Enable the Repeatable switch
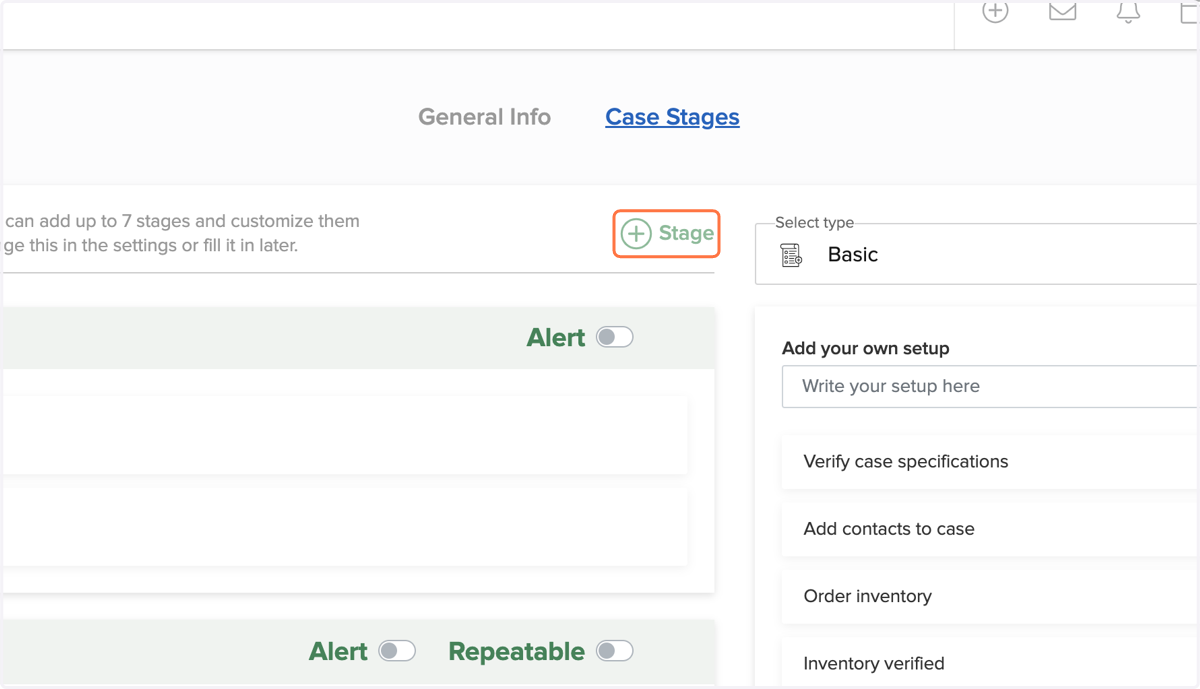 coord(615,651)
